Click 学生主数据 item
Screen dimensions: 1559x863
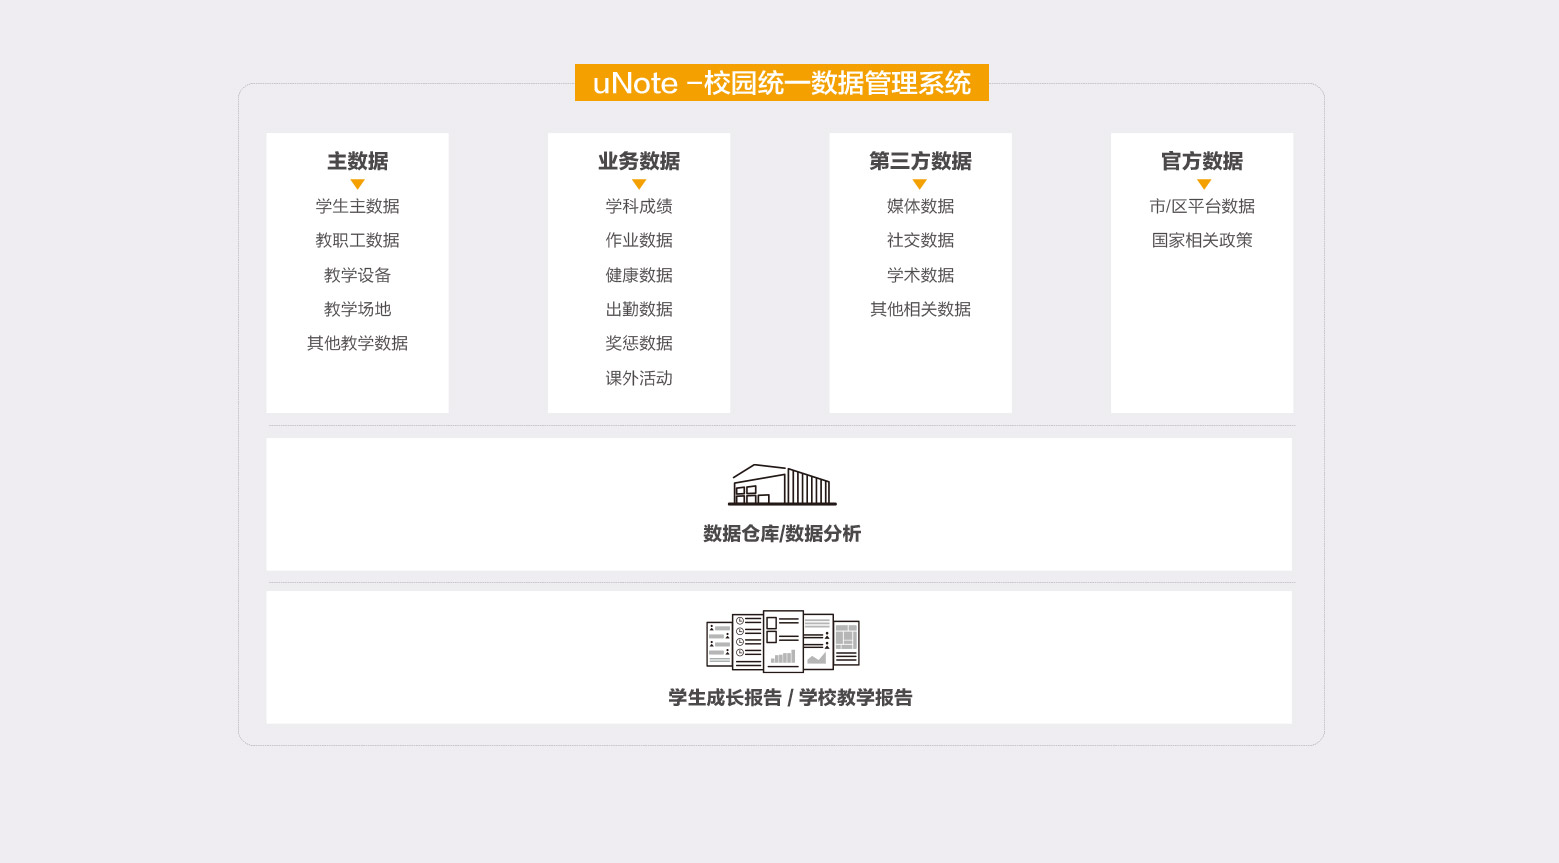[x=357, y=206]
